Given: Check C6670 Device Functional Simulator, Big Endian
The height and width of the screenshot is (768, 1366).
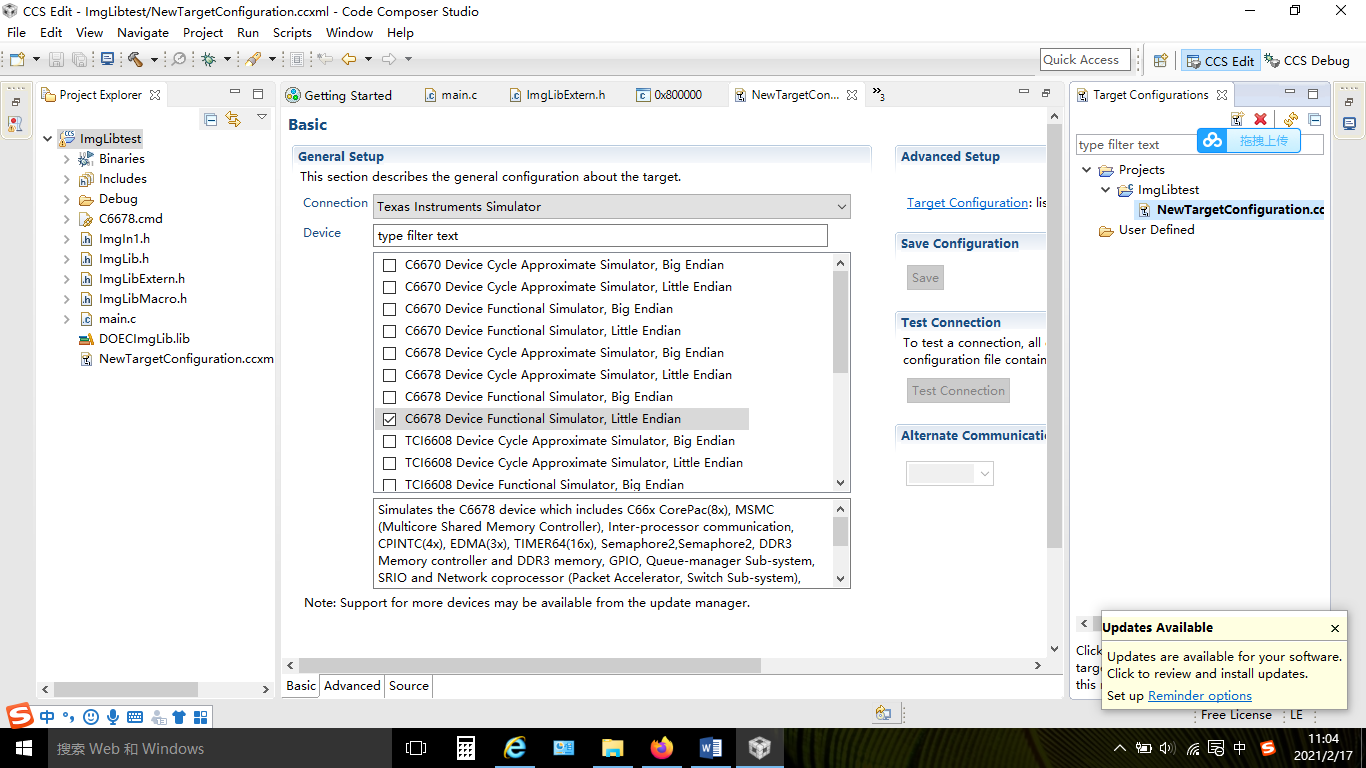Looking at the screenshot, I should click(389, 308).
